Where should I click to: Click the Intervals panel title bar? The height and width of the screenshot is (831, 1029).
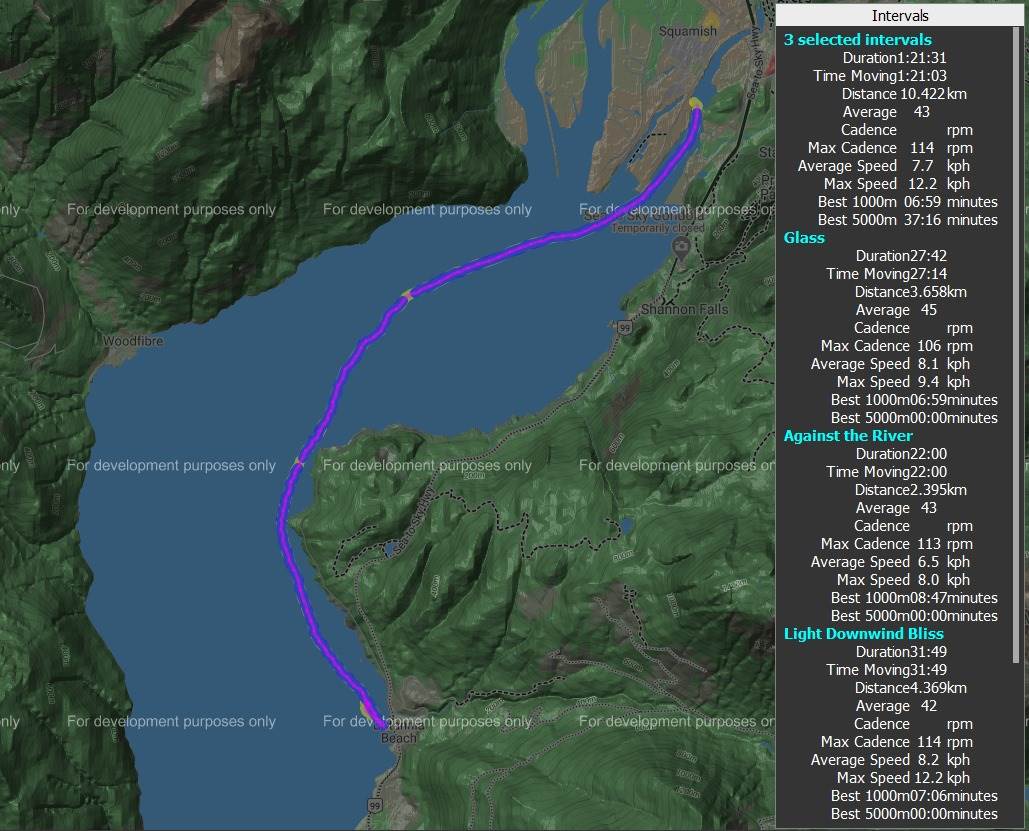pyautogui.click(x=899, y=15)
